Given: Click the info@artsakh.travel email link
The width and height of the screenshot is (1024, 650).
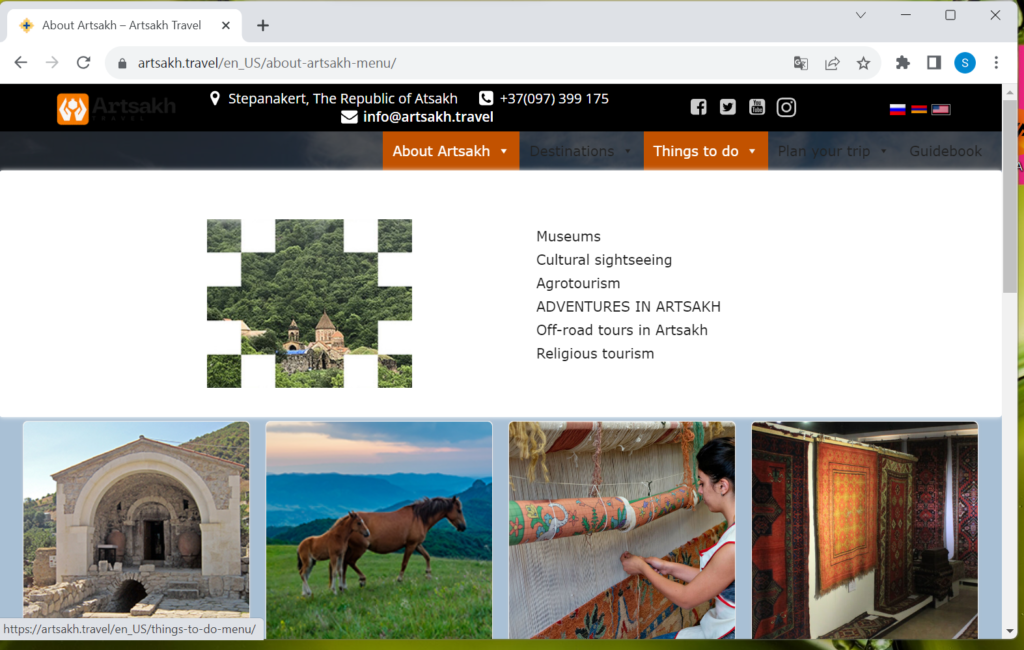Looking at the screenshot, I should click(x=428, y=117).
